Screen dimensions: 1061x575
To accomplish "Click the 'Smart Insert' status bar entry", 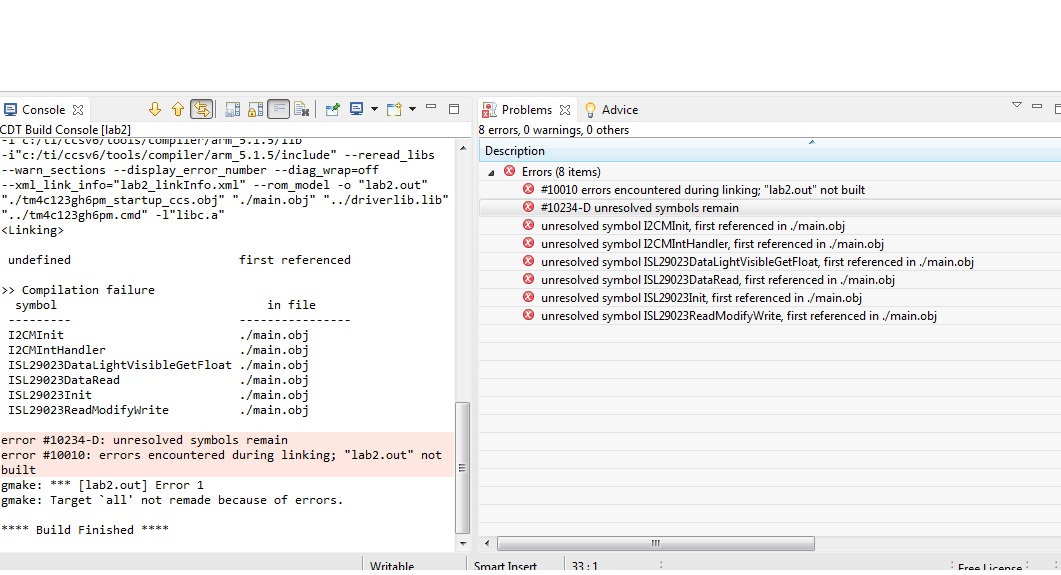I will pos(505,566).
